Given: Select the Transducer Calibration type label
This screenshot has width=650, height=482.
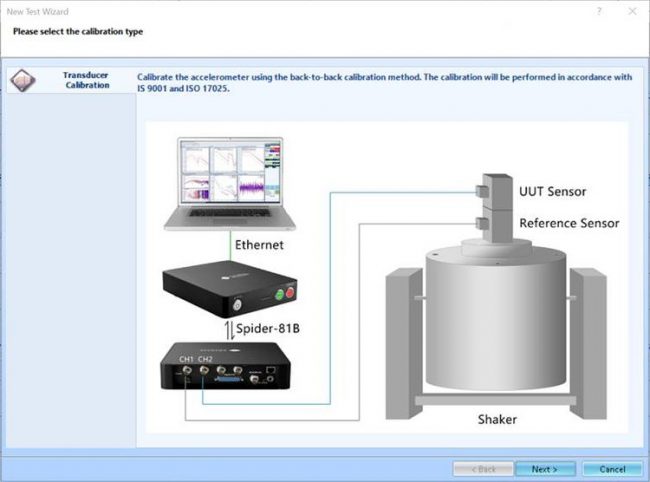Looking at the screenshot, I should point(86,80).
